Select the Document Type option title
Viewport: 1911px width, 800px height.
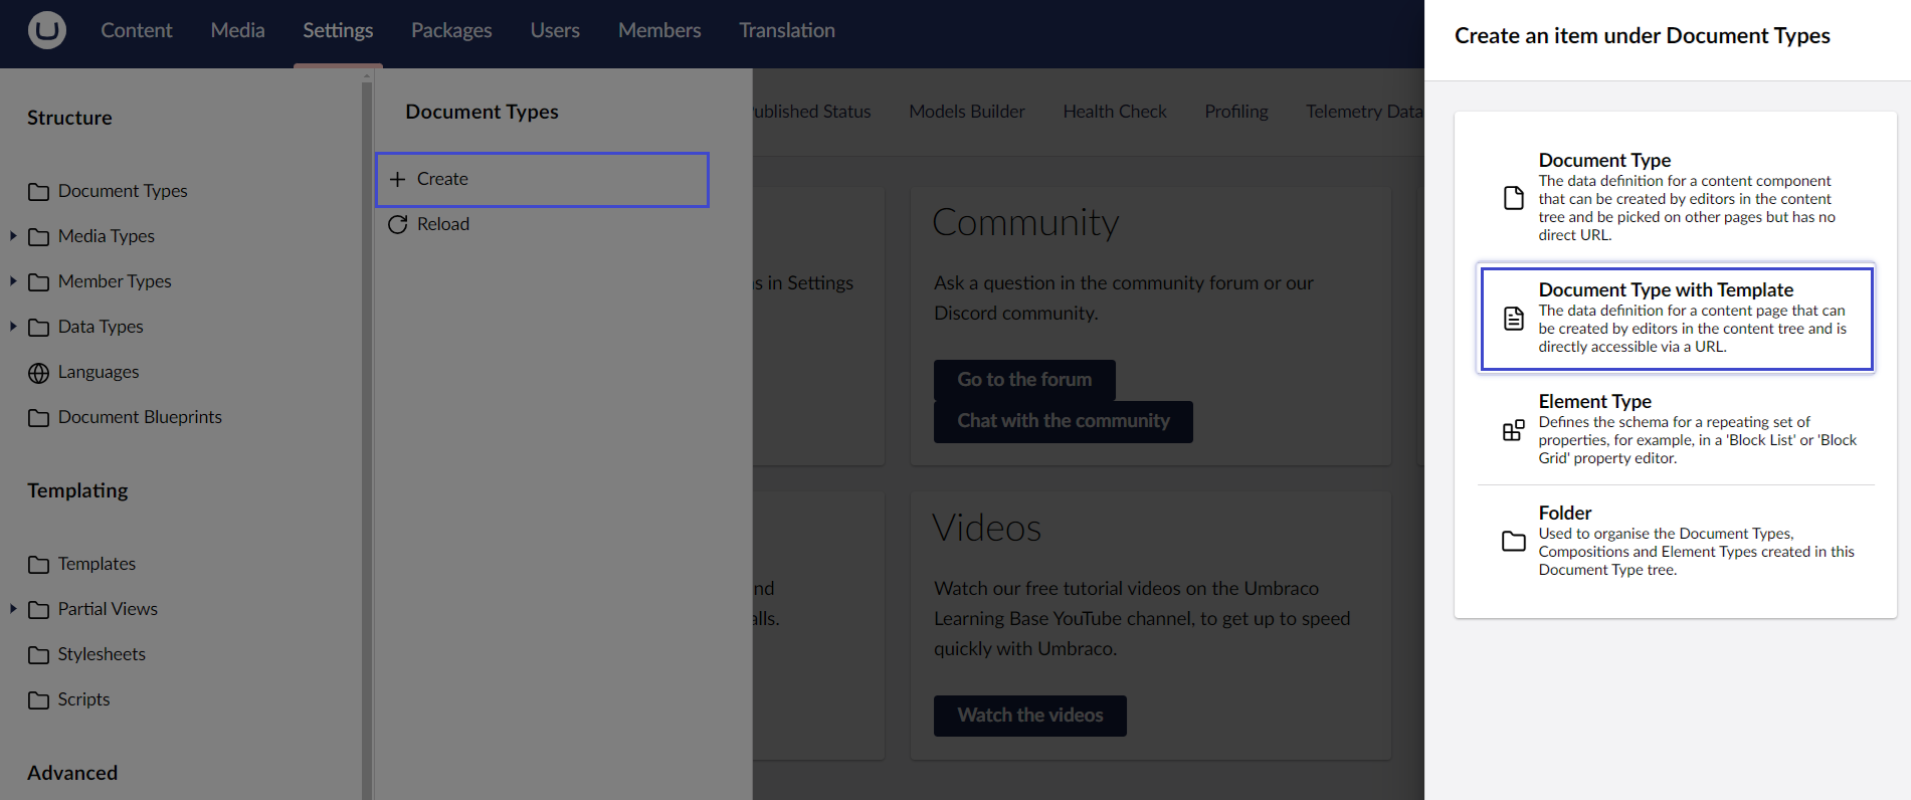[1604, 160]
